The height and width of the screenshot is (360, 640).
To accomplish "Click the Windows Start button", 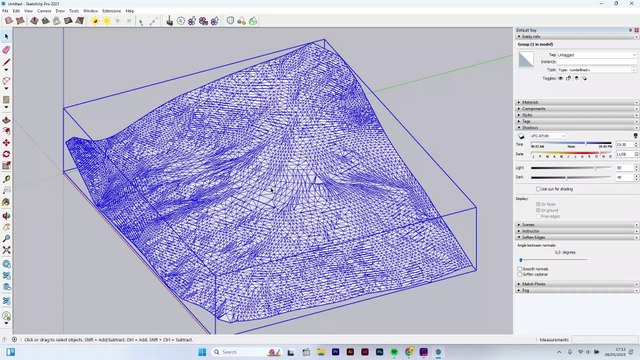I will 202,352.
